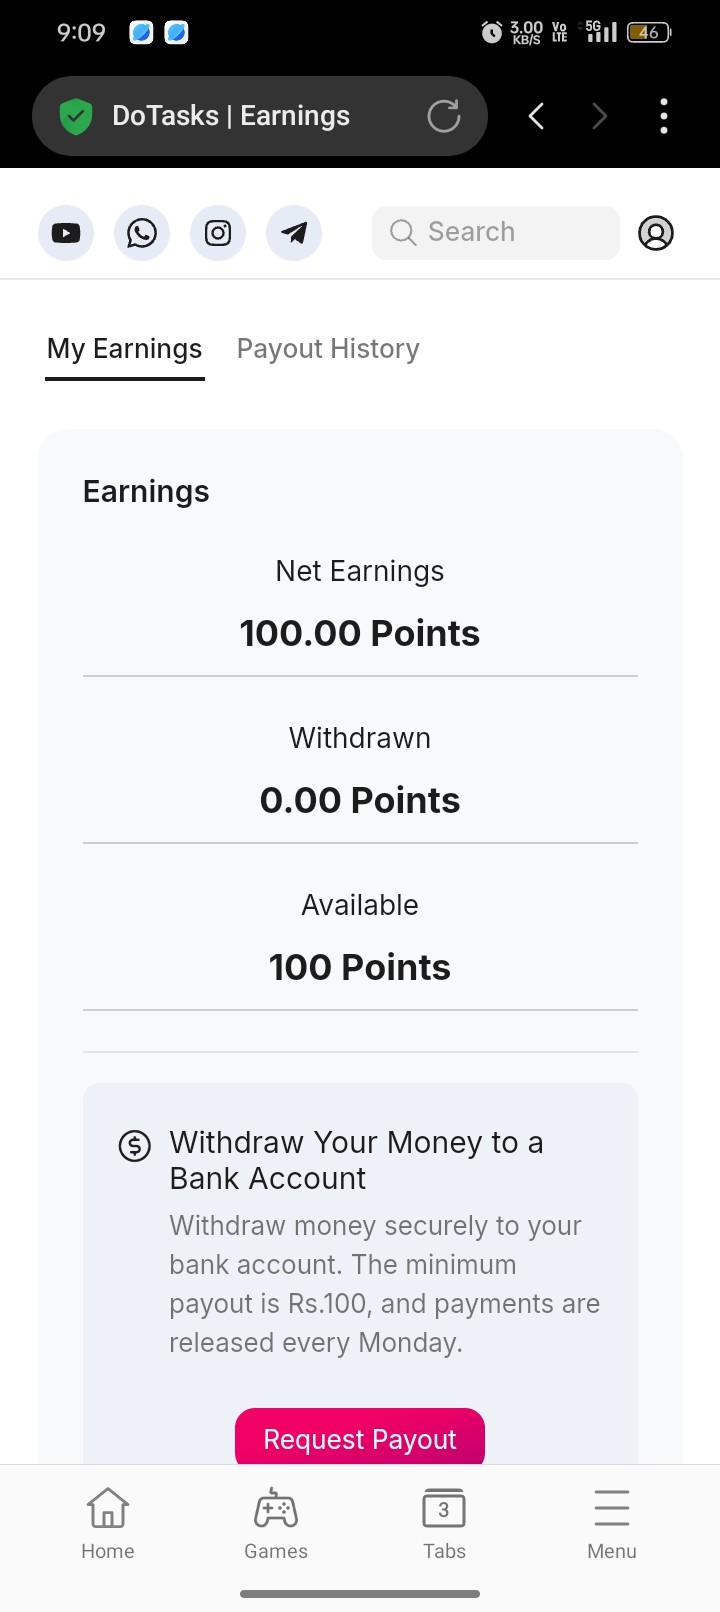Open the YouTube social icon

pyautogui.click(x=66, y=233)
